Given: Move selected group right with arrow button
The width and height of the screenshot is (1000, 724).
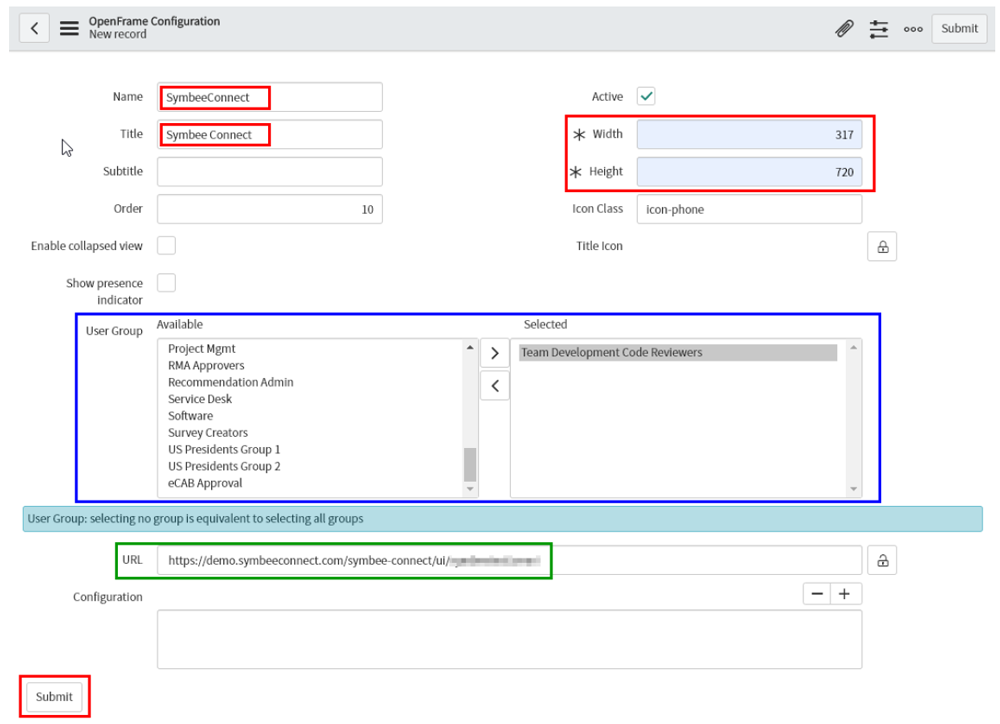Looking at the screenshot, I should click(x=495, y=354).
